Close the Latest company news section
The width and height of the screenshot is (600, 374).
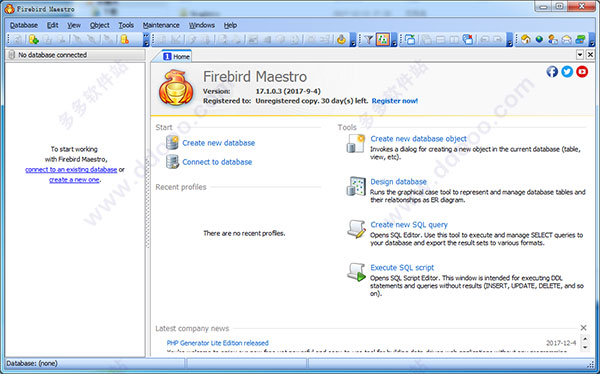[x=584, y=328]
